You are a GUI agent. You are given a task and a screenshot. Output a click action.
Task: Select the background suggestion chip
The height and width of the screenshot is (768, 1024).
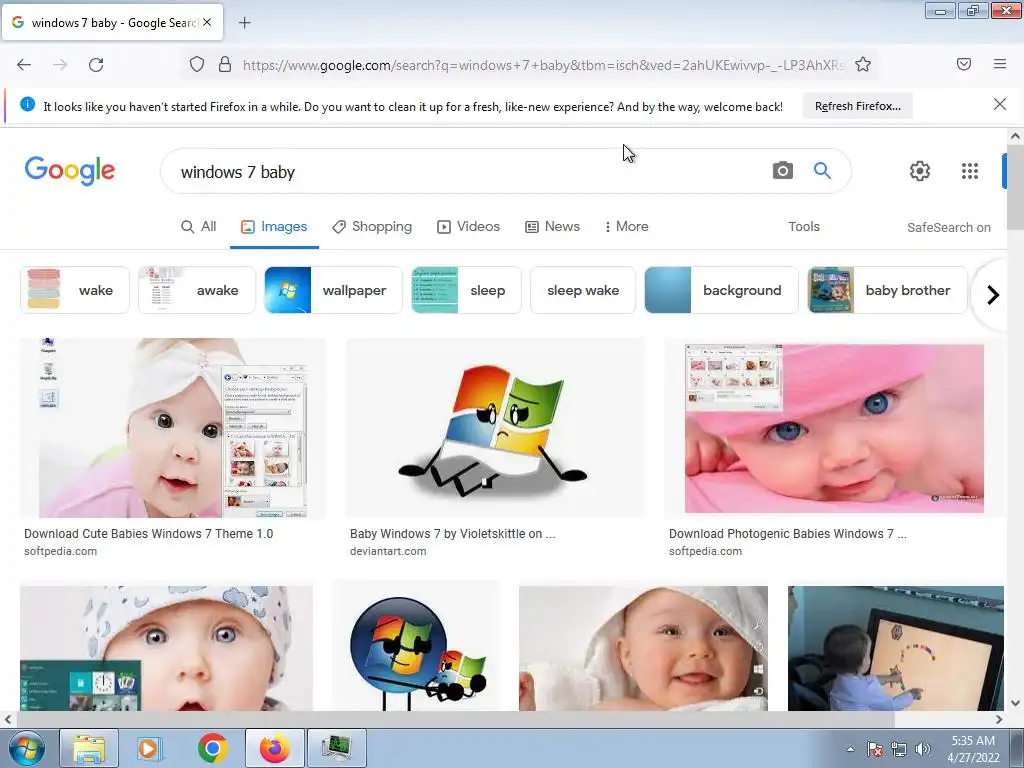(721, 290)
